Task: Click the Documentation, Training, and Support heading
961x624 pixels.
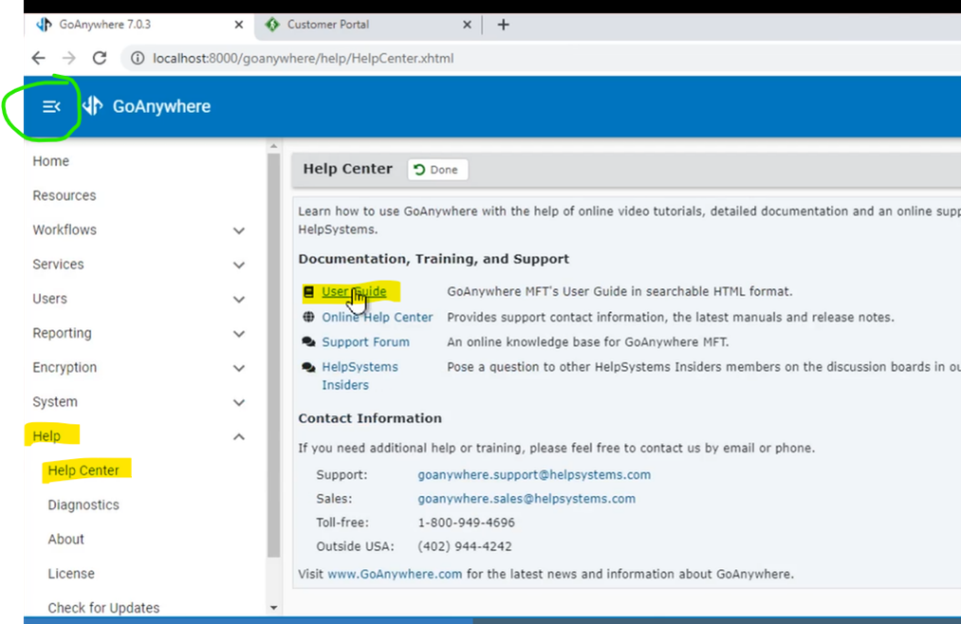Action: tap(434, 259)
